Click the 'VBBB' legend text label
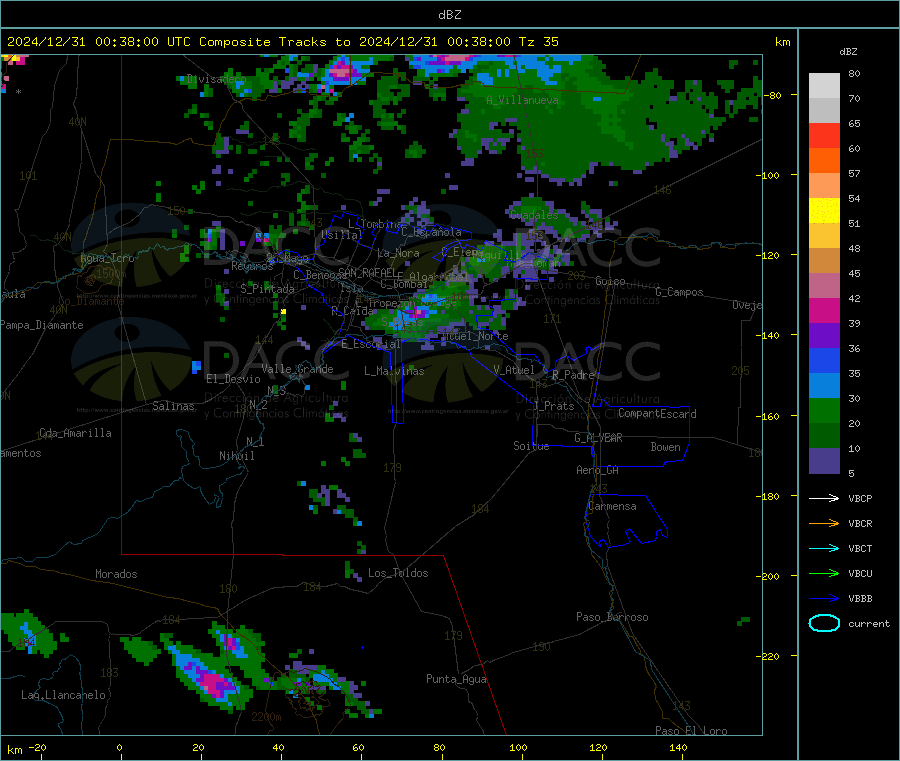 [x=860, y=599]
